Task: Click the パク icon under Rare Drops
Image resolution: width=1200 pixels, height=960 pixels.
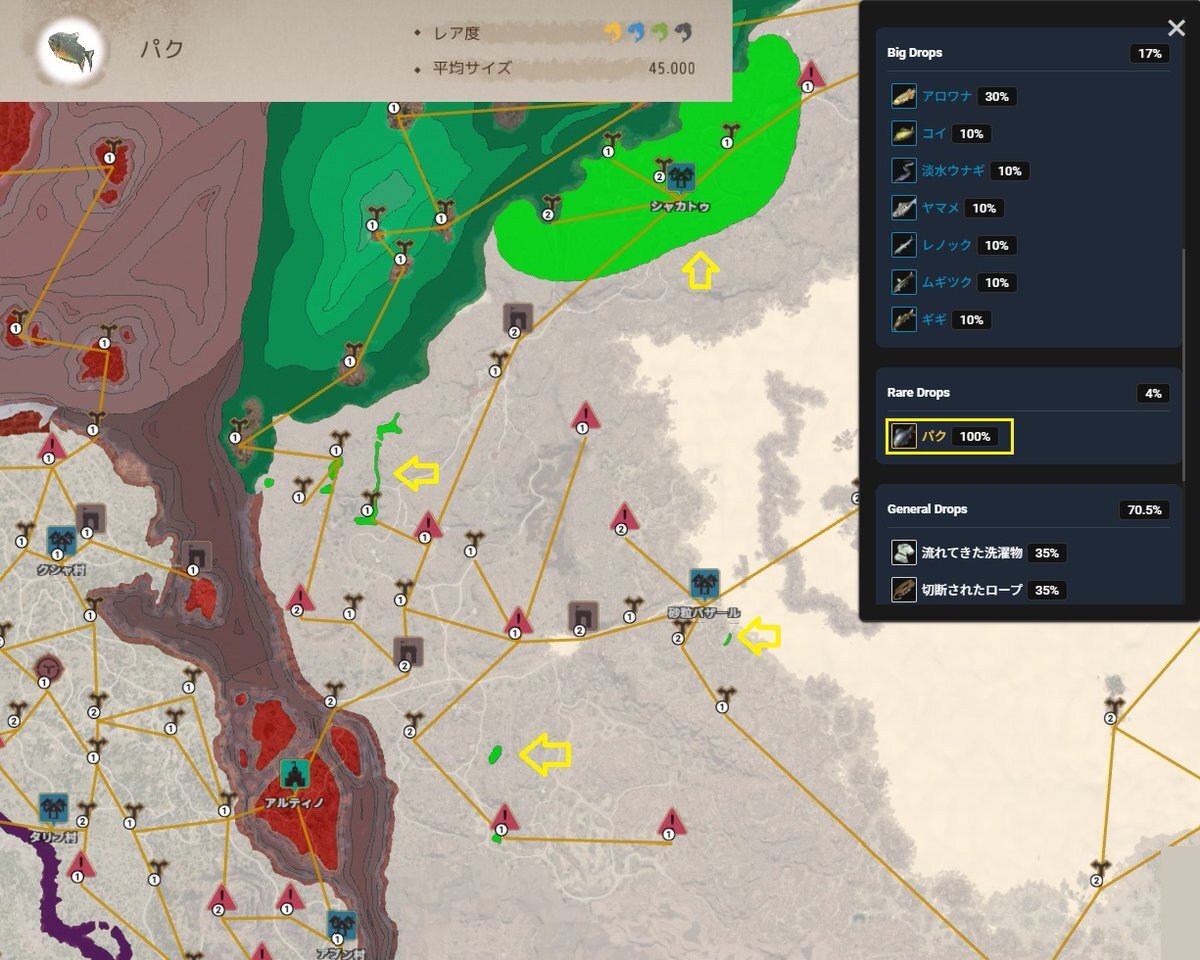Action: click(904, 437)
